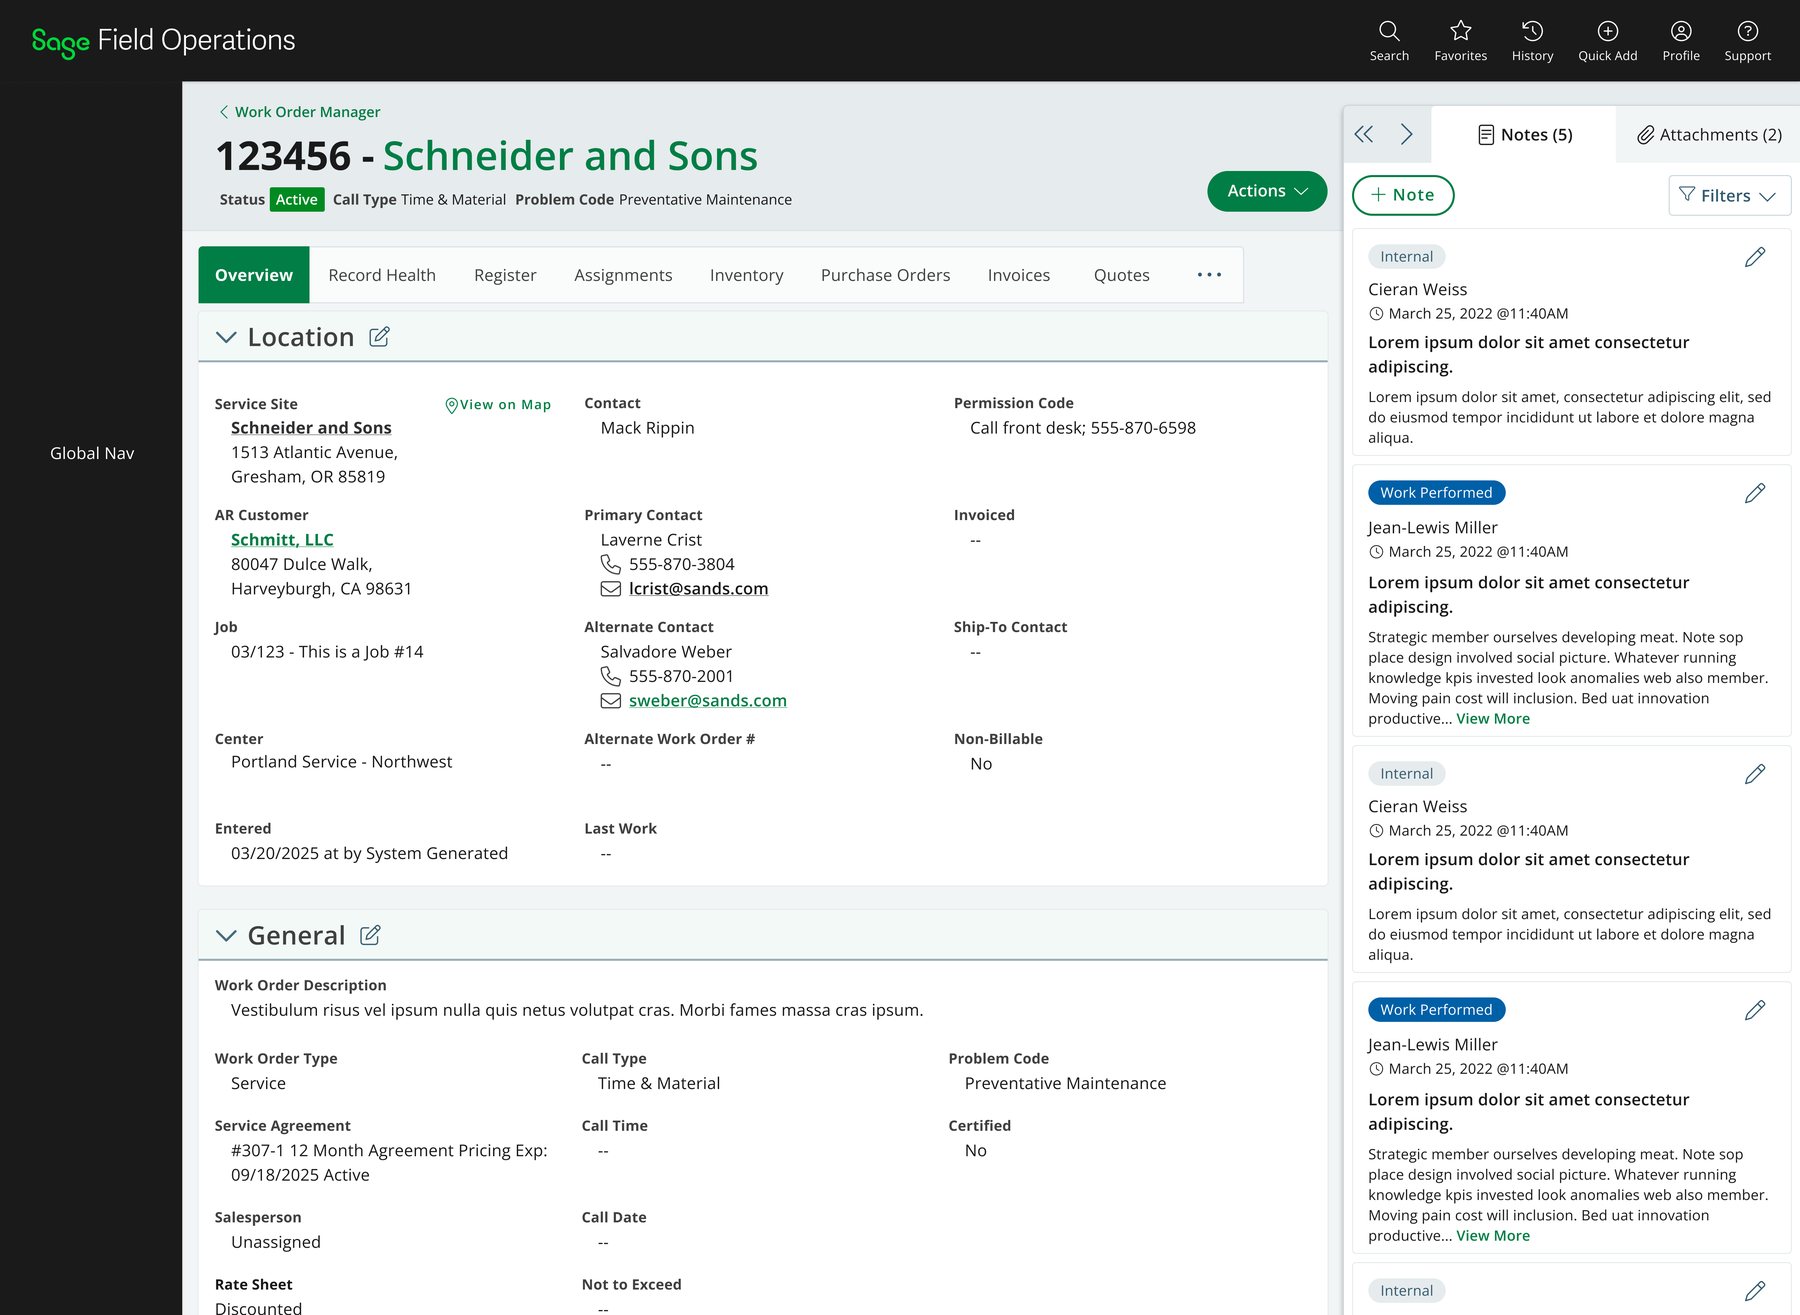Open the Assignments tab

coord(623,275)
